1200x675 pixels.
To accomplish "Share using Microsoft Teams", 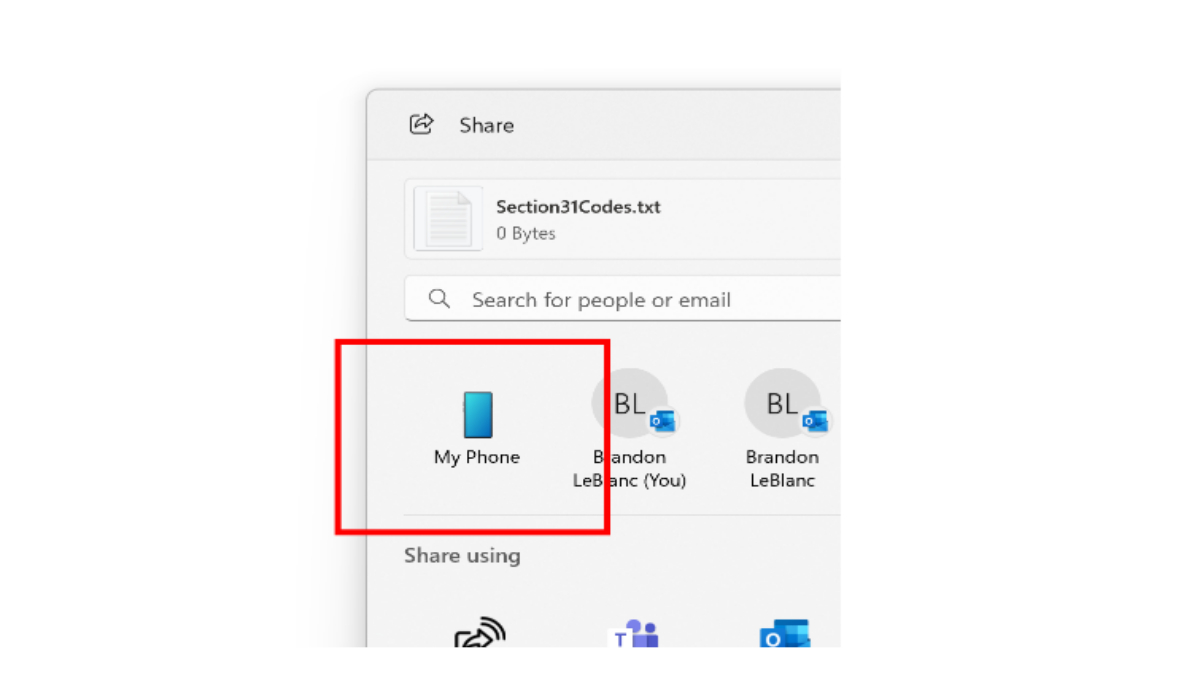I will [632, 636].
